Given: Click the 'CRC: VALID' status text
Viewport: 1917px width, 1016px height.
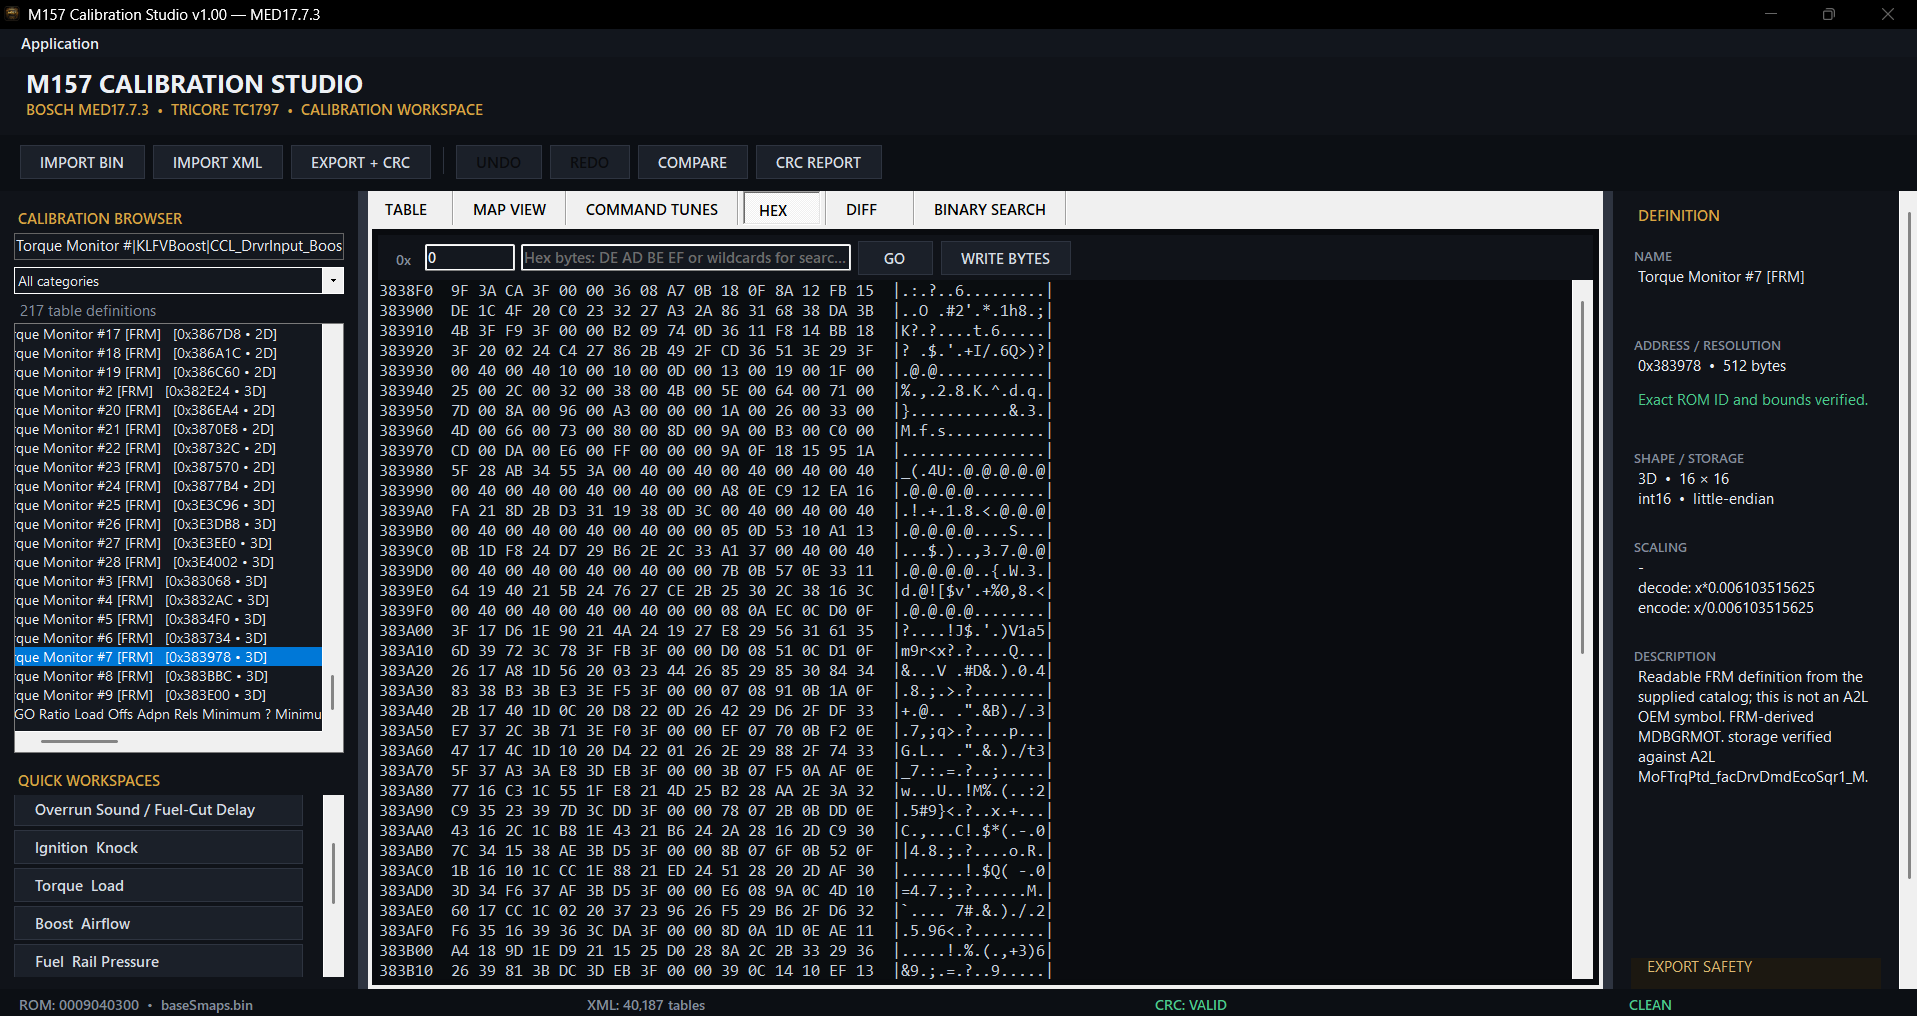Looking at the screenshot, I should coord(1190,1005).
